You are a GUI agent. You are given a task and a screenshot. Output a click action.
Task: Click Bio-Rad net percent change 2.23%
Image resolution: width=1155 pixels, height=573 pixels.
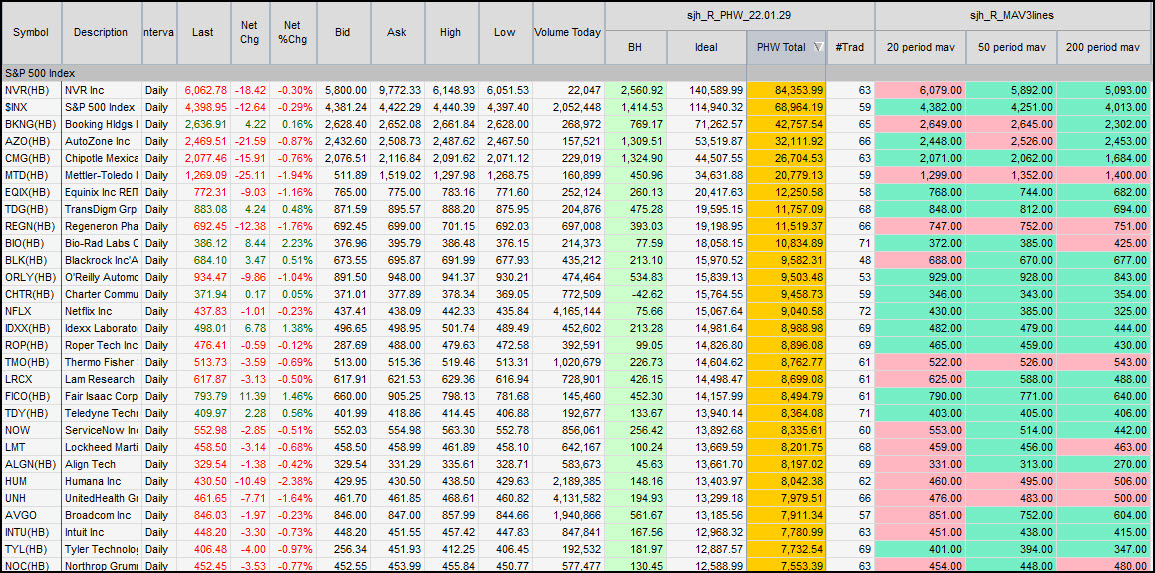(293, 242)
